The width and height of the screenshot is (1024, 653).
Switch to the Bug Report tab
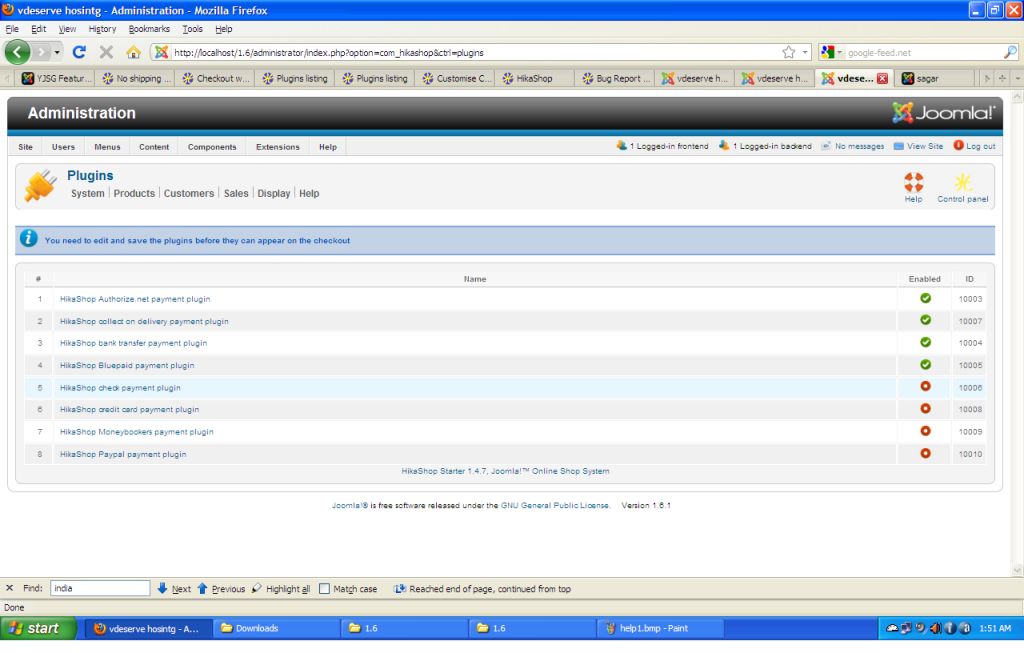pos(614,78)
